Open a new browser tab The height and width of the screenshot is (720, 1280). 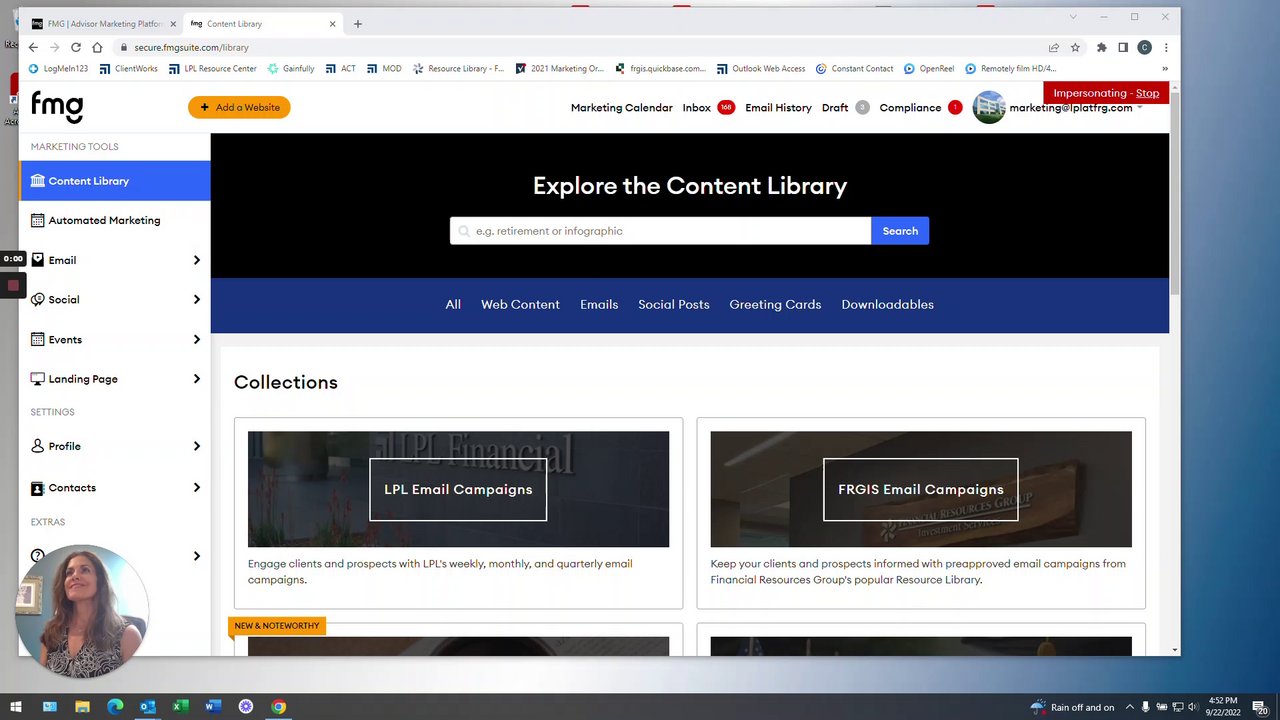click(x=358, y=24)
